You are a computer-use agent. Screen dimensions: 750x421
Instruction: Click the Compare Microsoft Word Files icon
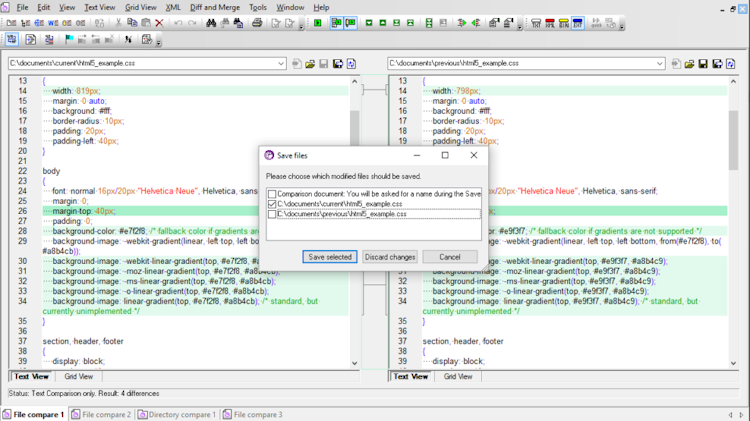[53, 23]
